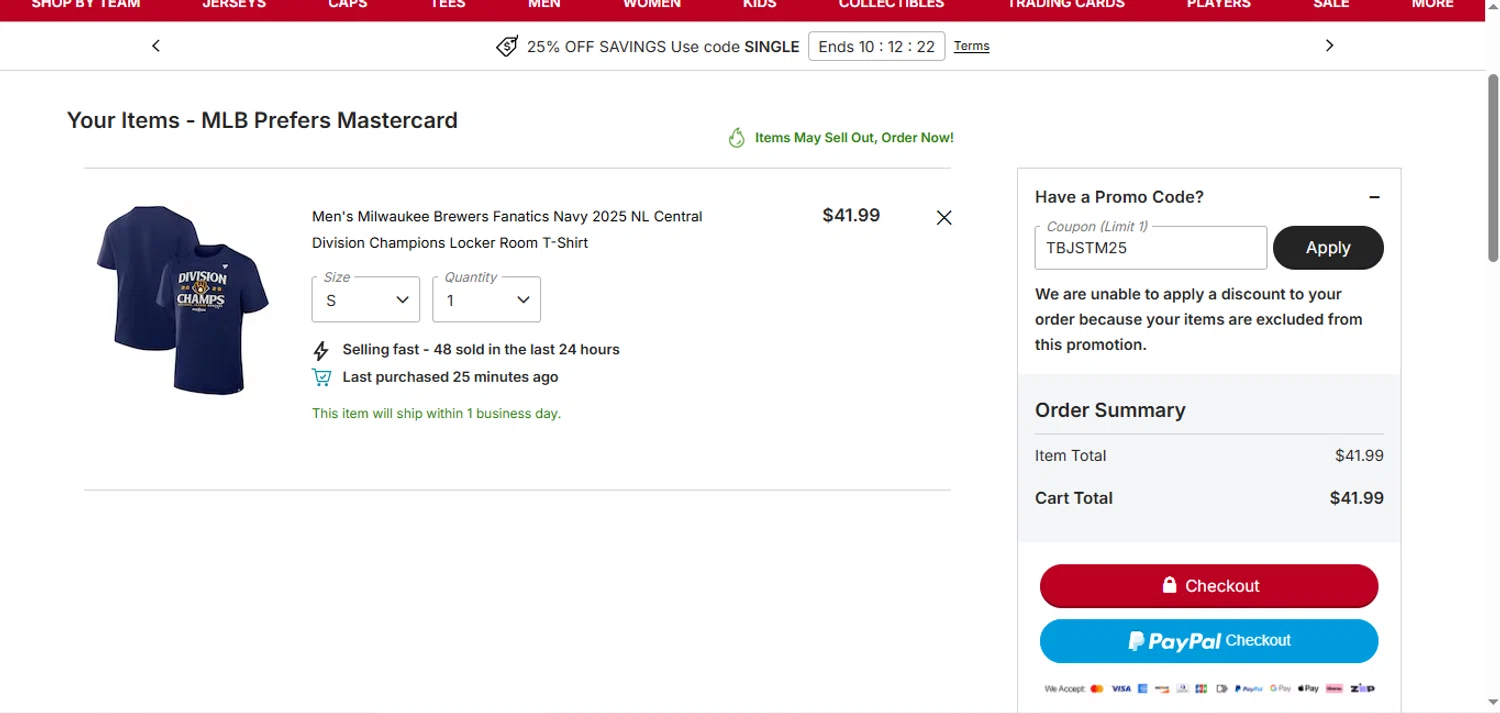The height and width of the screenshot is (713, 1500).
Task: Show the next promotion banner
Action: tap(1329, 46)
